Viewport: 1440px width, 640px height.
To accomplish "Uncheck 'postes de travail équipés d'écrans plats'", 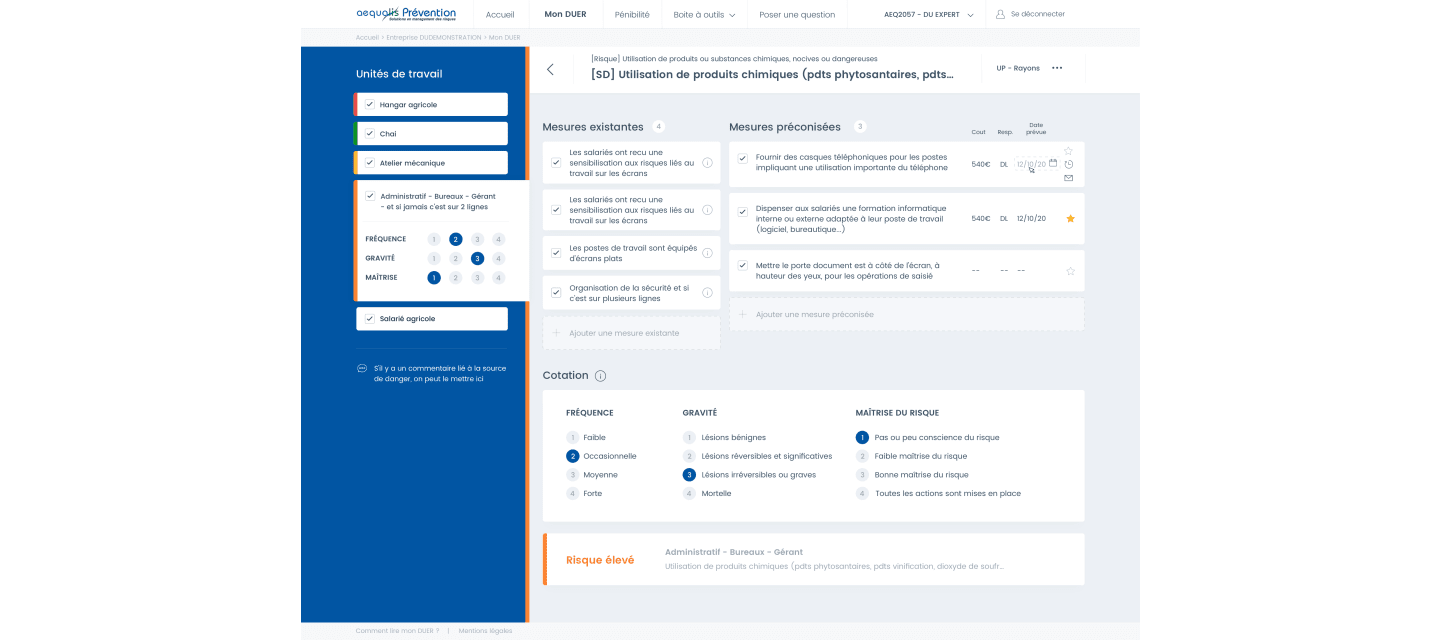I will (x=556, y=253).
